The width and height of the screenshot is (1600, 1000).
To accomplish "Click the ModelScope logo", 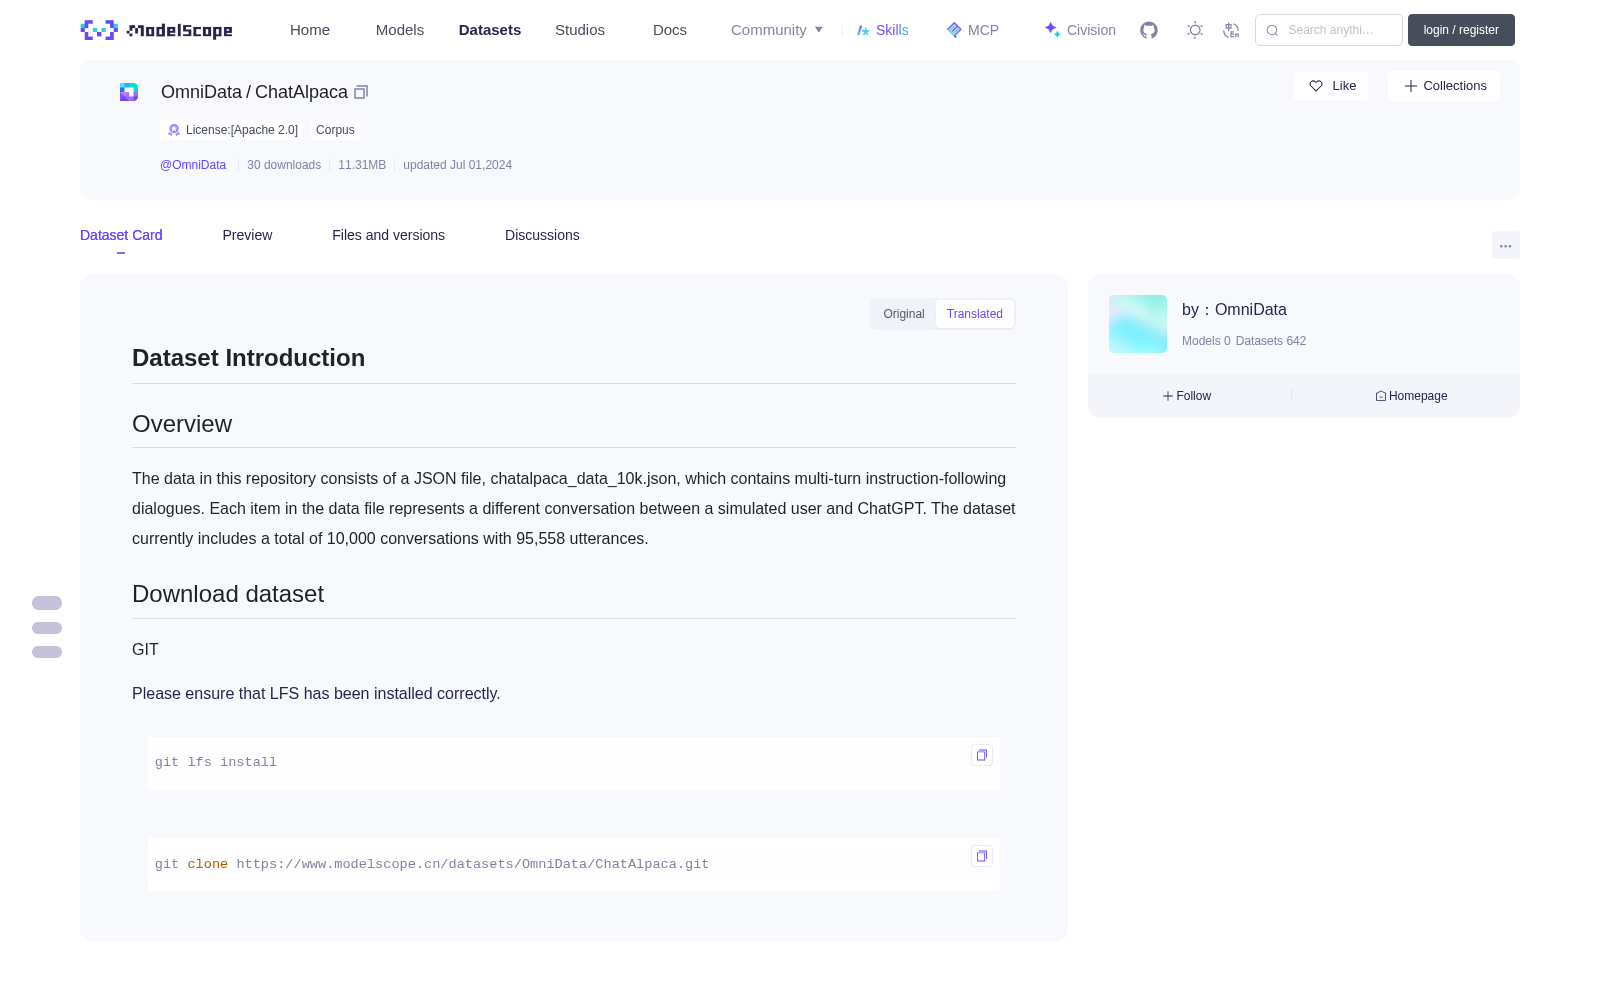I will [x=156, y=30].
